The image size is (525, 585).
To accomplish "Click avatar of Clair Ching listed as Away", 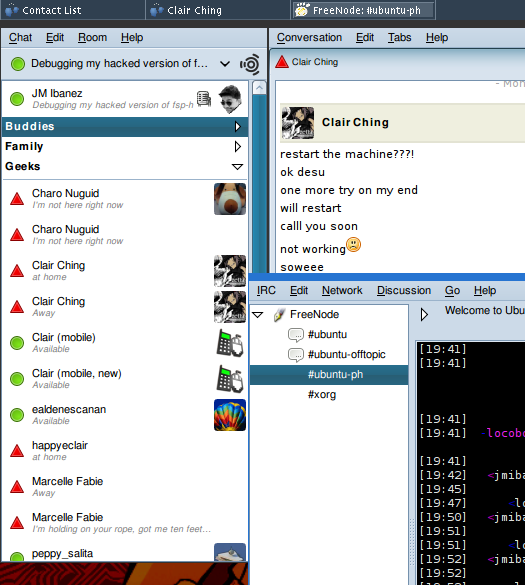I will pos(230,307).
